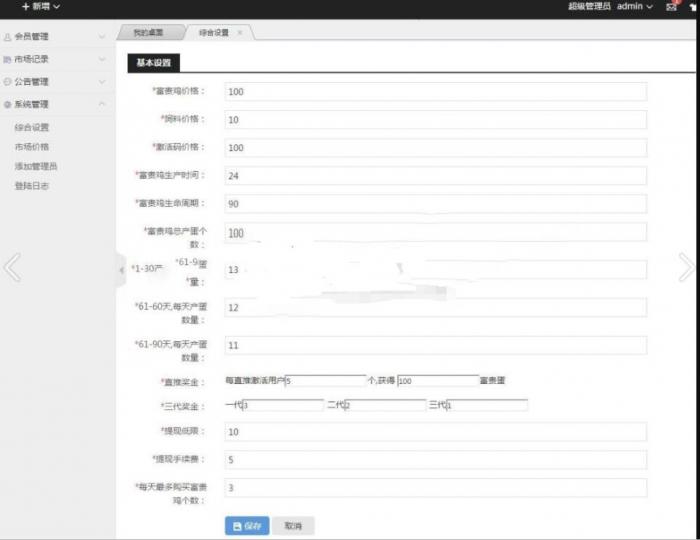Viewport: 700px width, 540px height.
Task: Open the 新增 dropdown in top bar
Action: coord(40,7)
